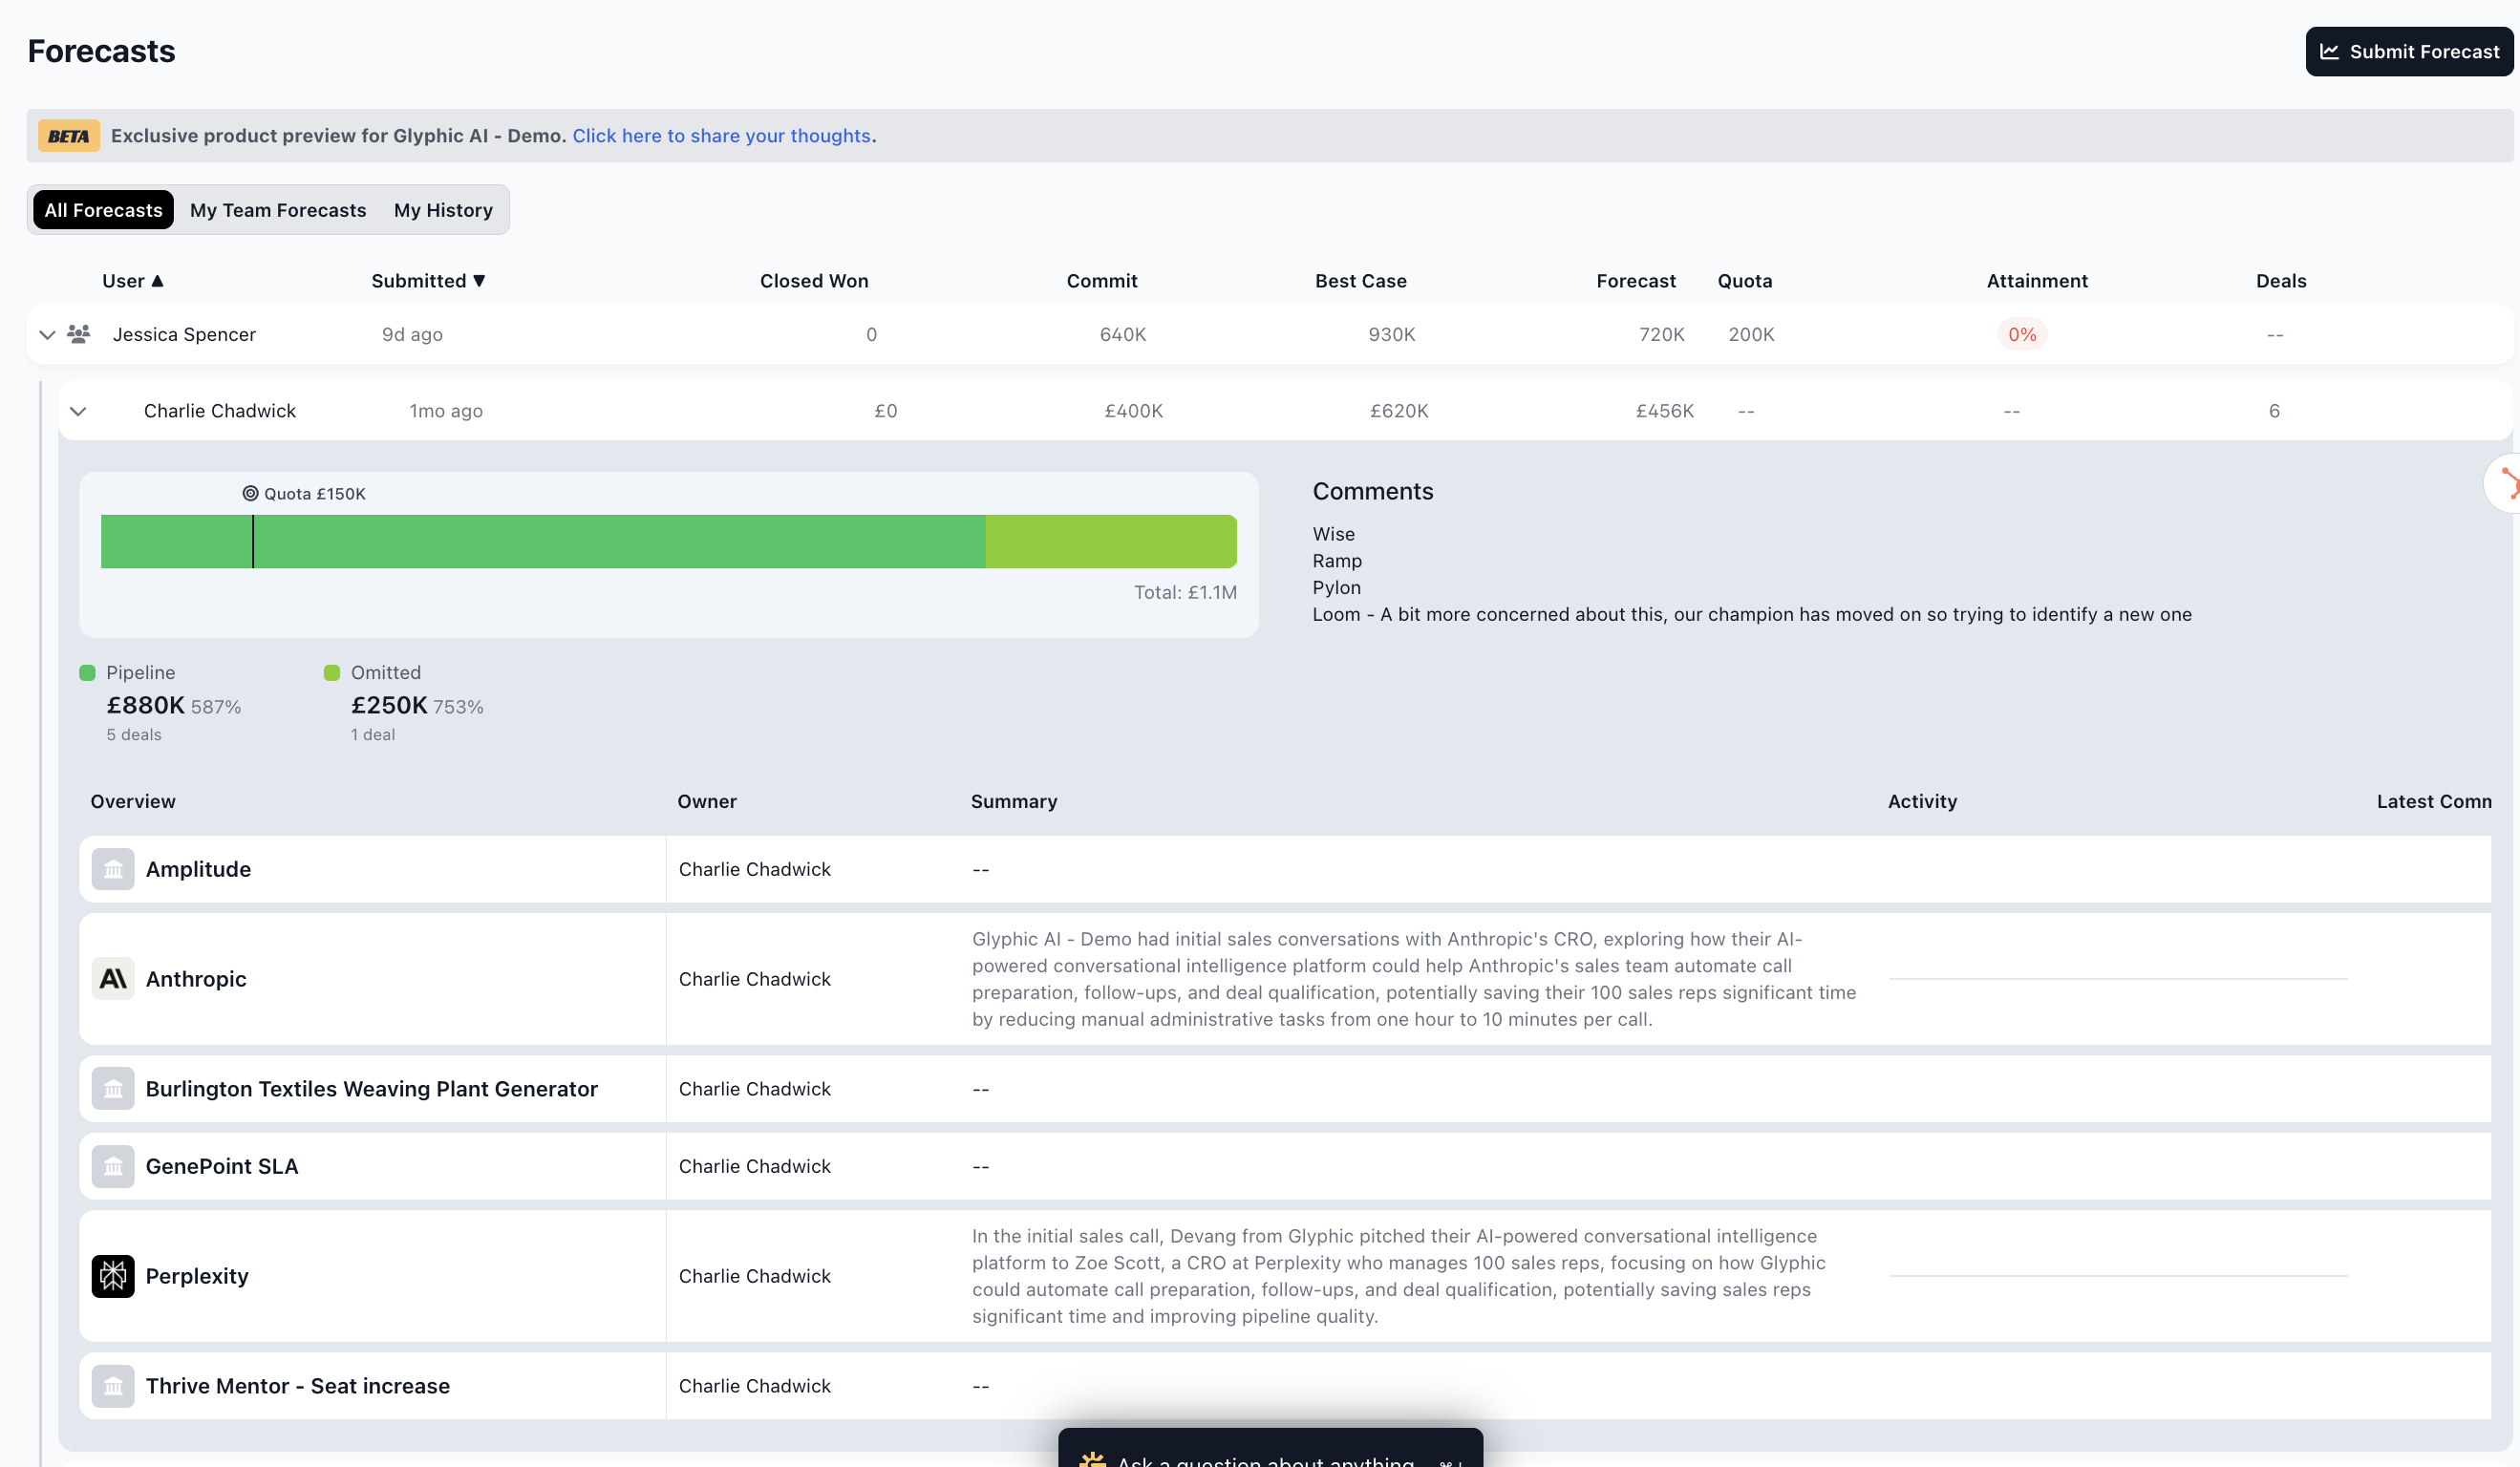Click the Anthropic deal summary text
The width and height of the screenshot is (2520, 1467).
pos(1414,979)
